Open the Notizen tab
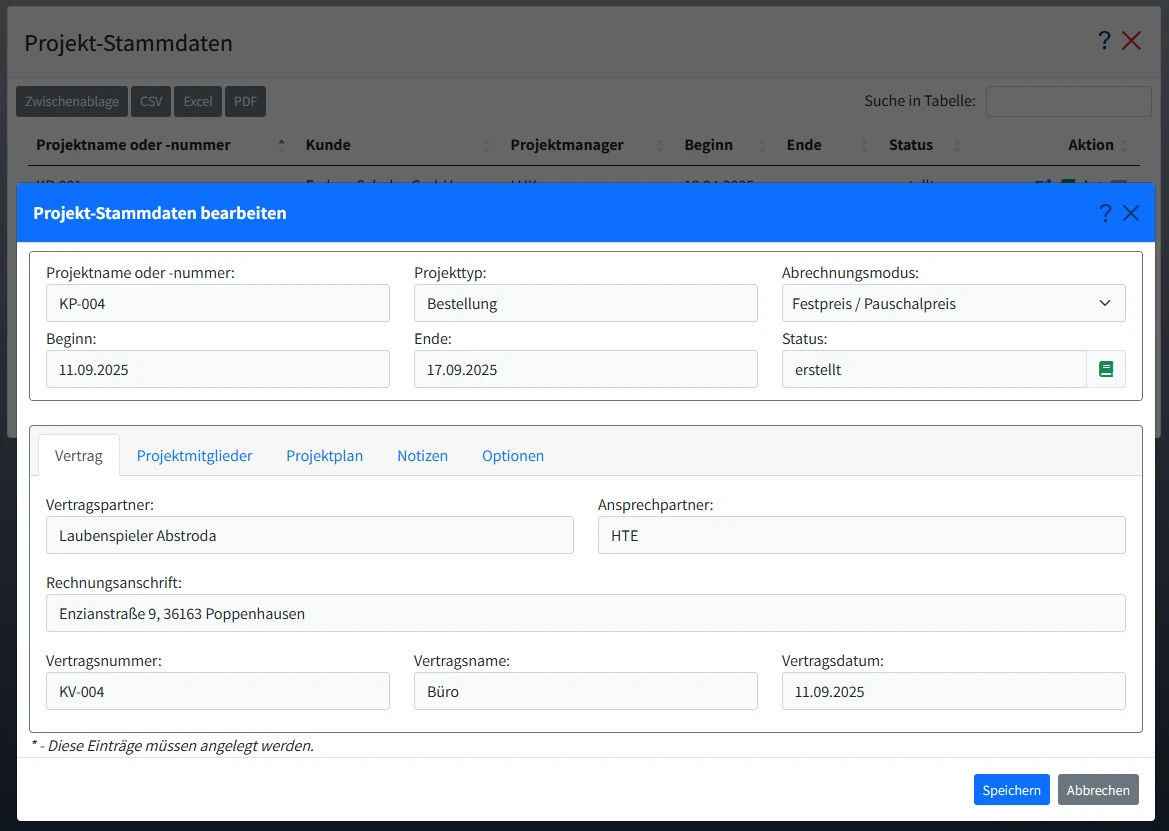The width and height of the screenshot is (1169, 831). (422, 455)
